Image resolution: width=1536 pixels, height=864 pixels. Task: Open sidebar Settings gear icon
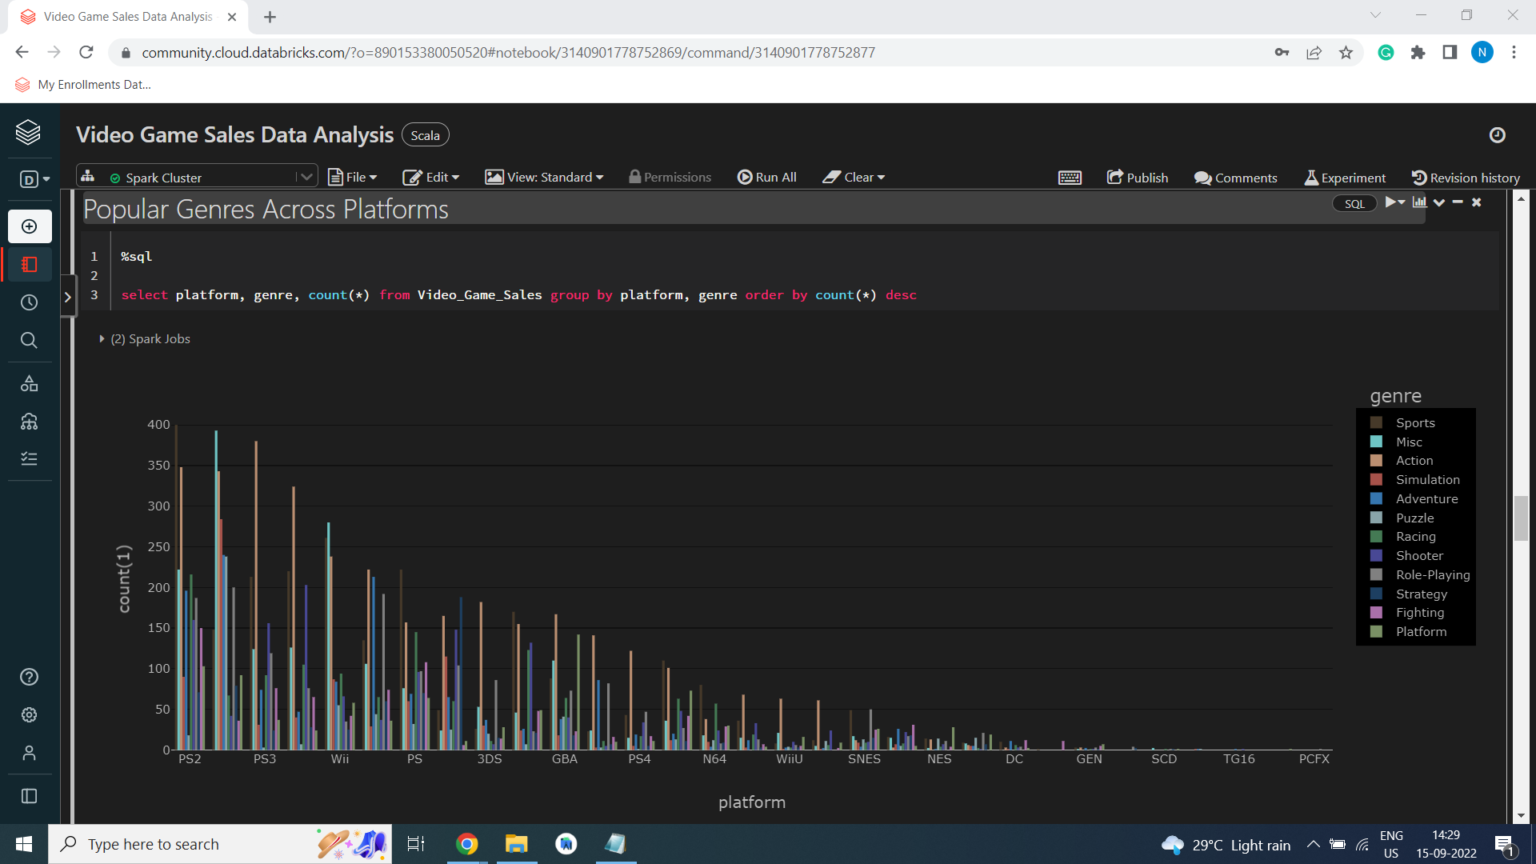coord(29,715)
